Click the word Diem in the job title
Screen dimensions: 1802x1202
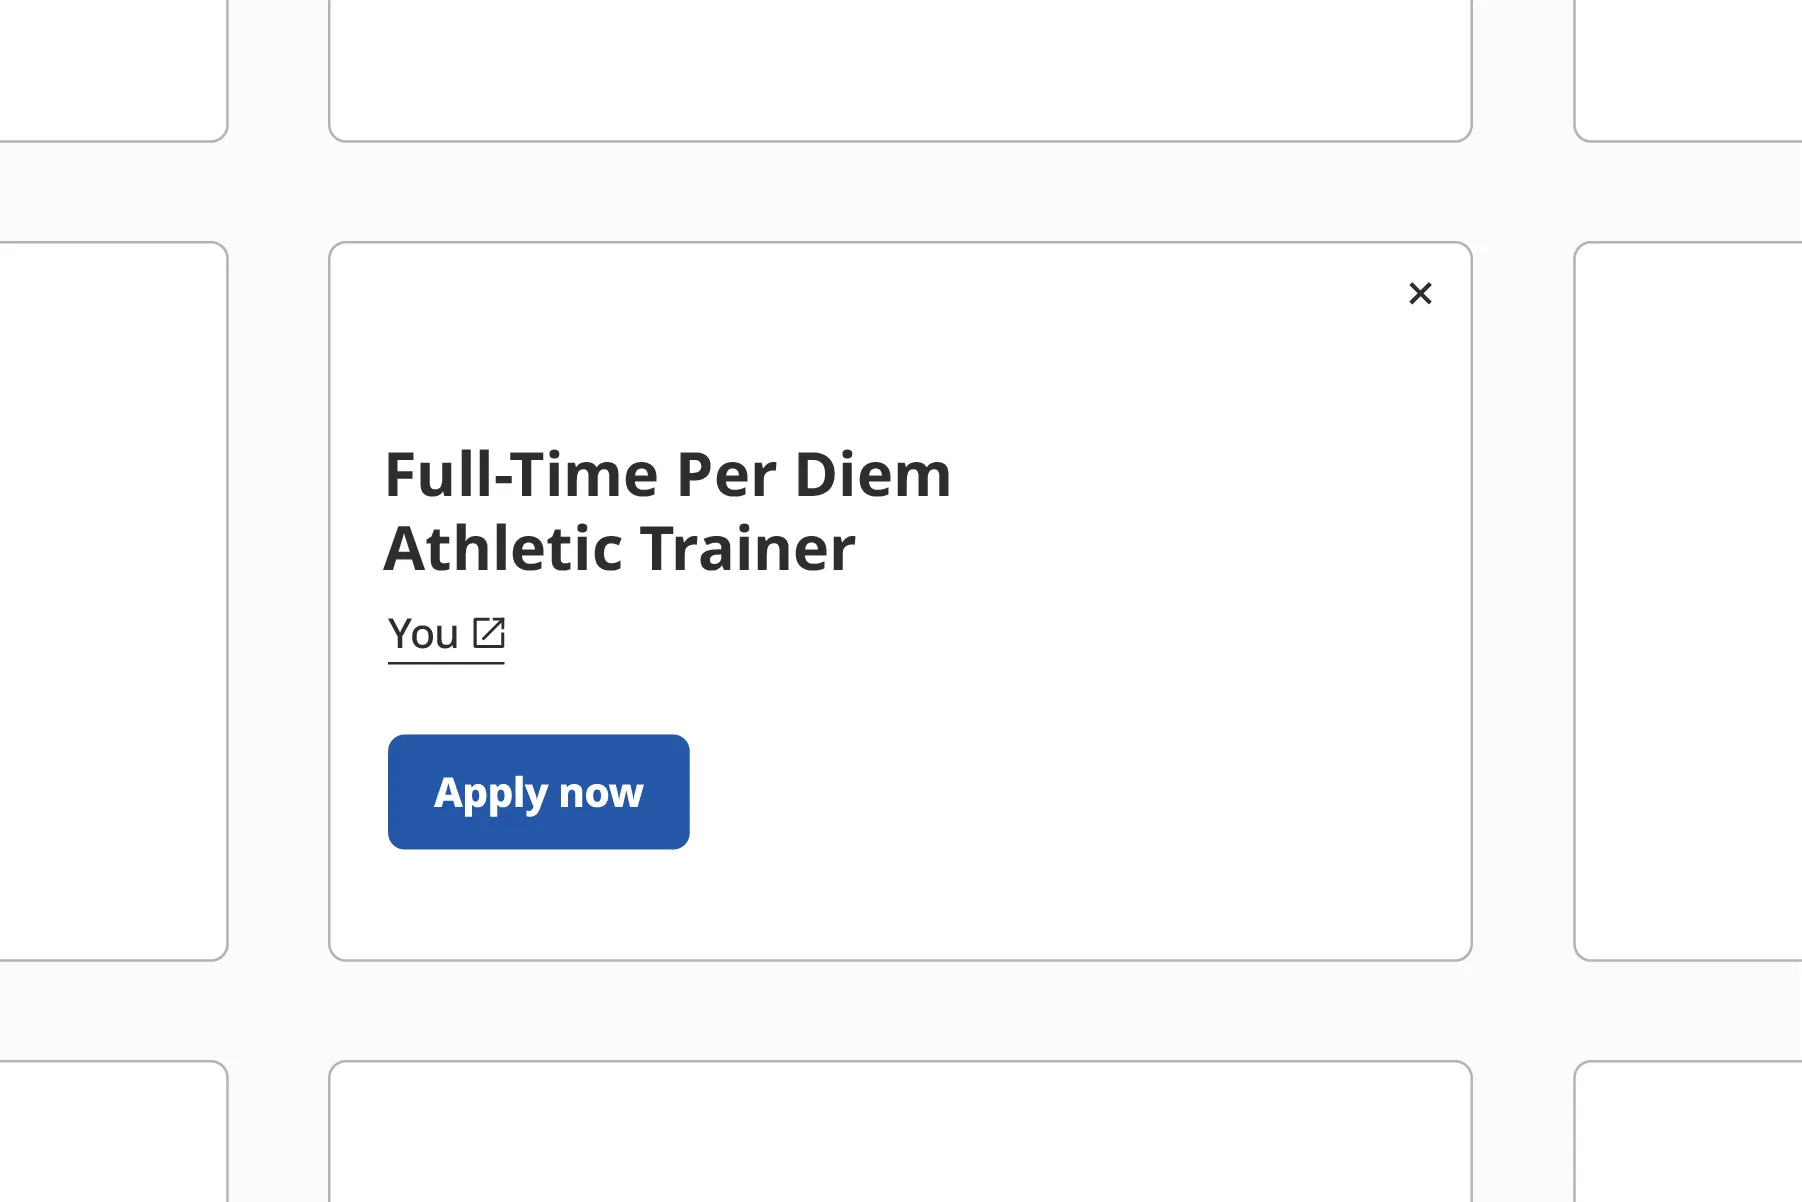click(x=872, y=474)
